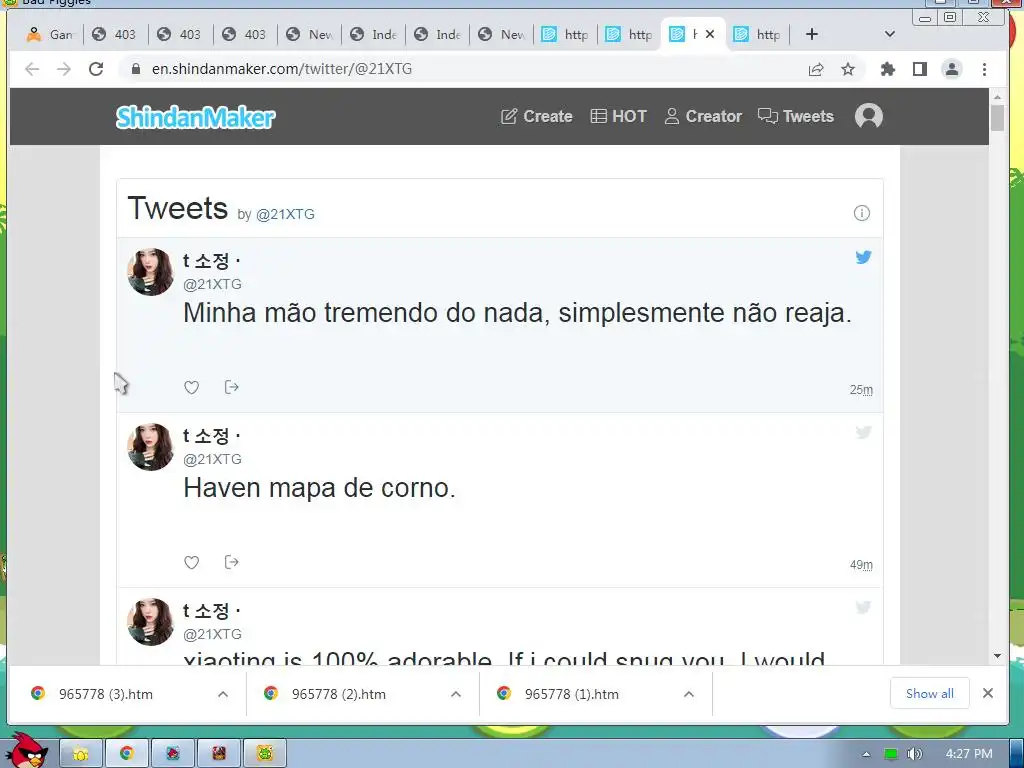Open downloaded file 965778 (2).htm
This screenshot has height=768, width=1024.
tap(338, 694)
